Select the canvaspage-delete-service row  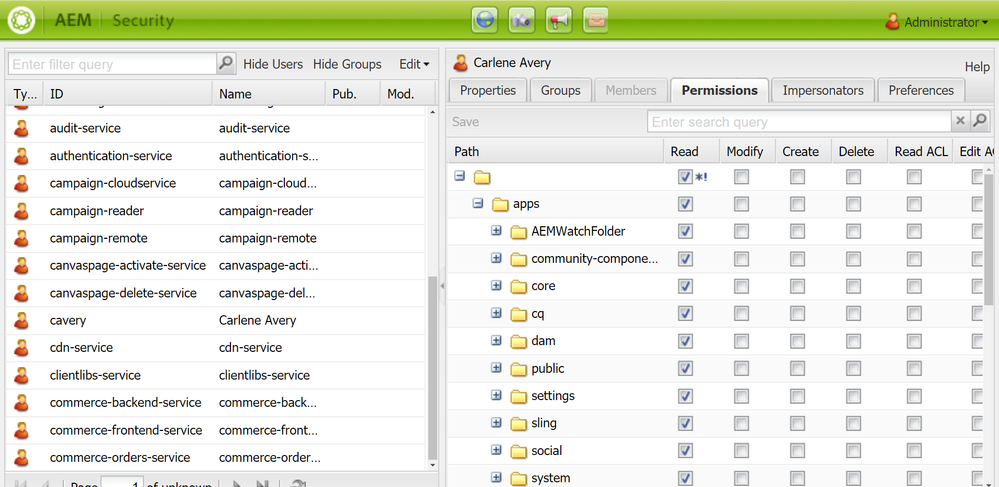tap(217, 293)
